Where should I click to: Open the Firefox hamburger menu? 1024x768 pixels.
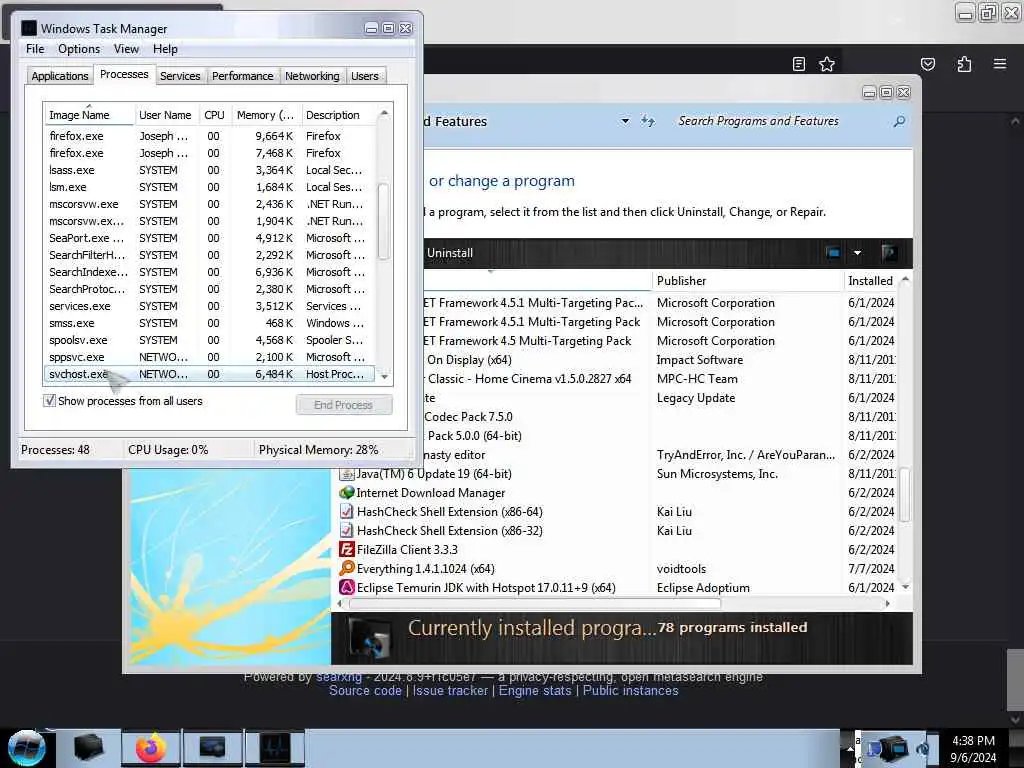[x=999, y=64]
